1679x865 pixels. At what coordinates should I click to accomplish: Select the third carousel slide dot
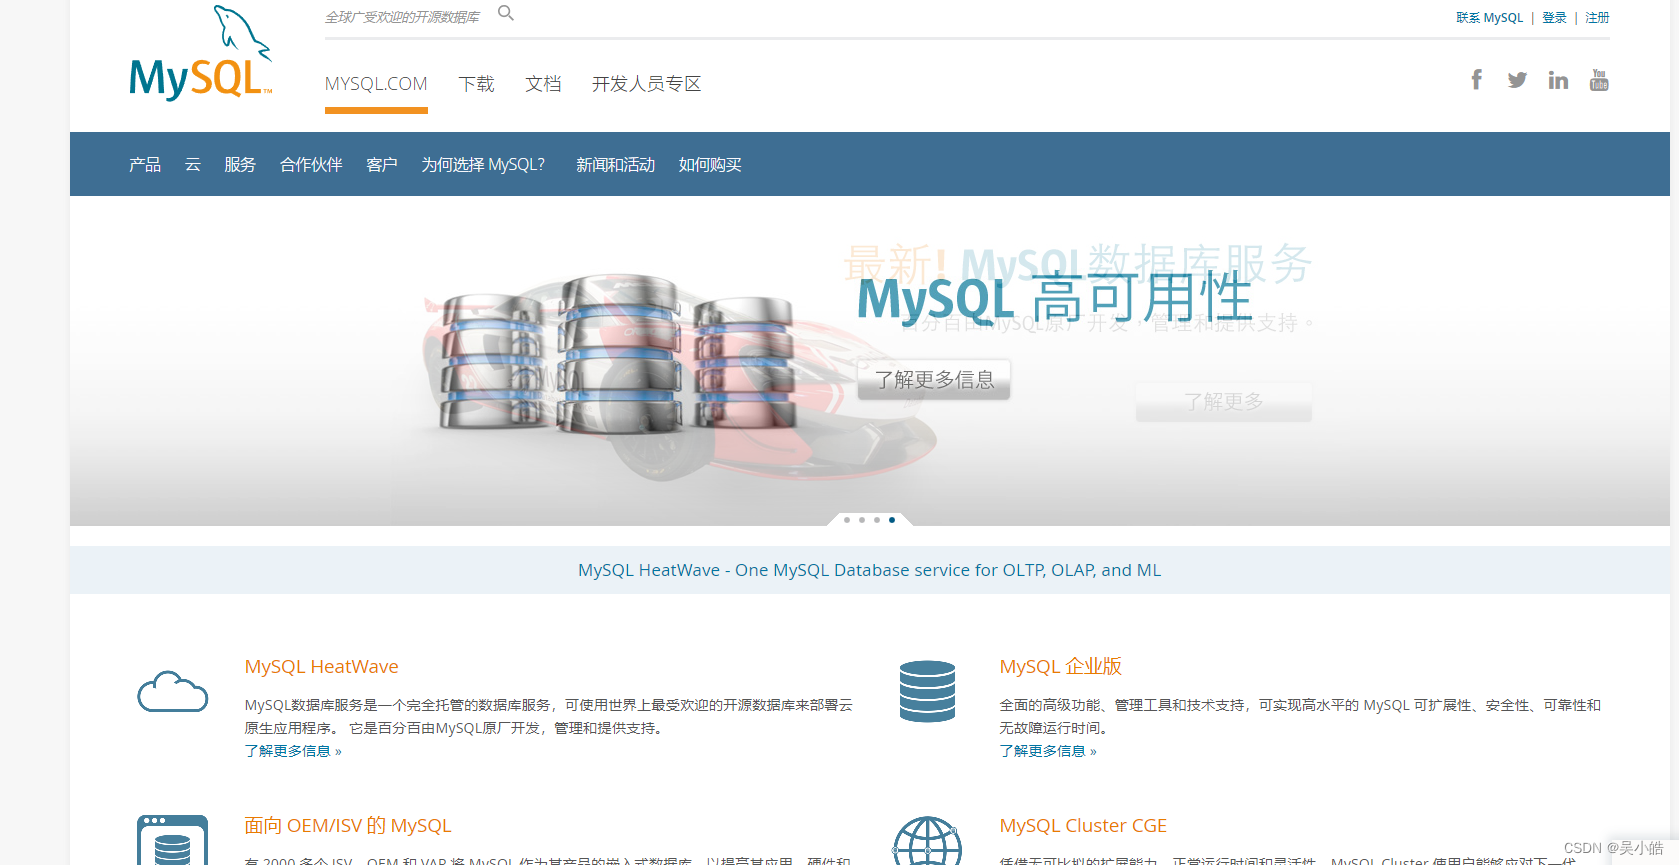pos(877,520)
